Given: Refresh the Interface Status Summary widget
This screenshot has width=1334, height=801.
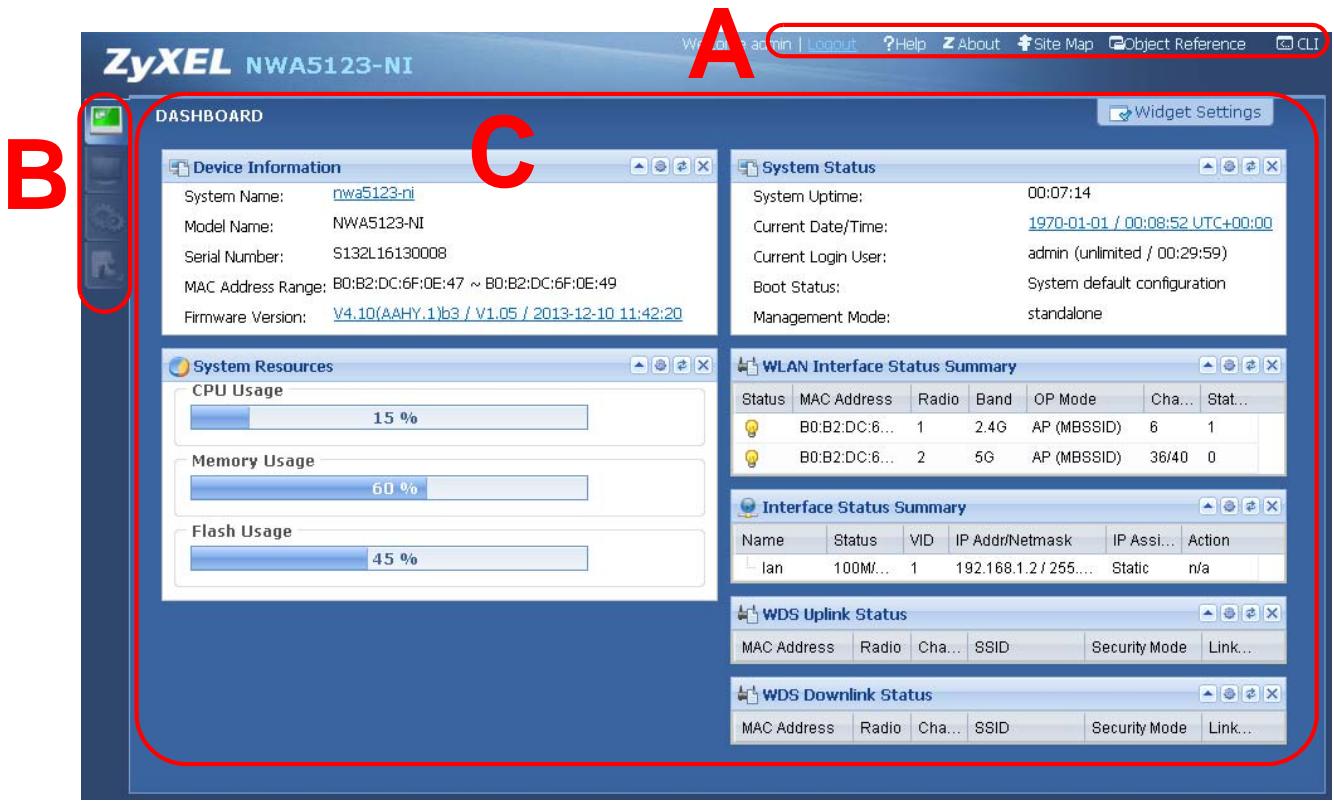Looking at the screenshot, I should (x=1253, y=508).
